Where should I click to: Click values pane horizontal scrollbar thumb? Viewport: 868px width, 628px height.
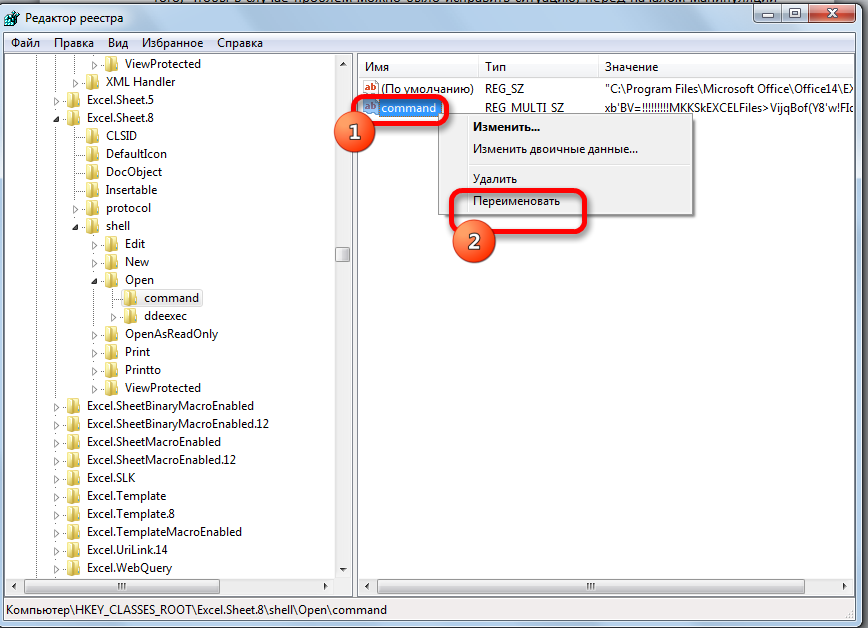[591, 586]
